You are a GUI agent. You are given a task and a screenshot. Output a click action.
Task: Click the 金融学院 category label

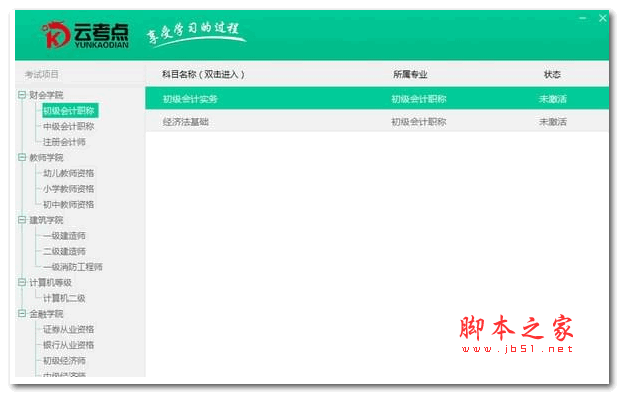[x=46, y=314]
